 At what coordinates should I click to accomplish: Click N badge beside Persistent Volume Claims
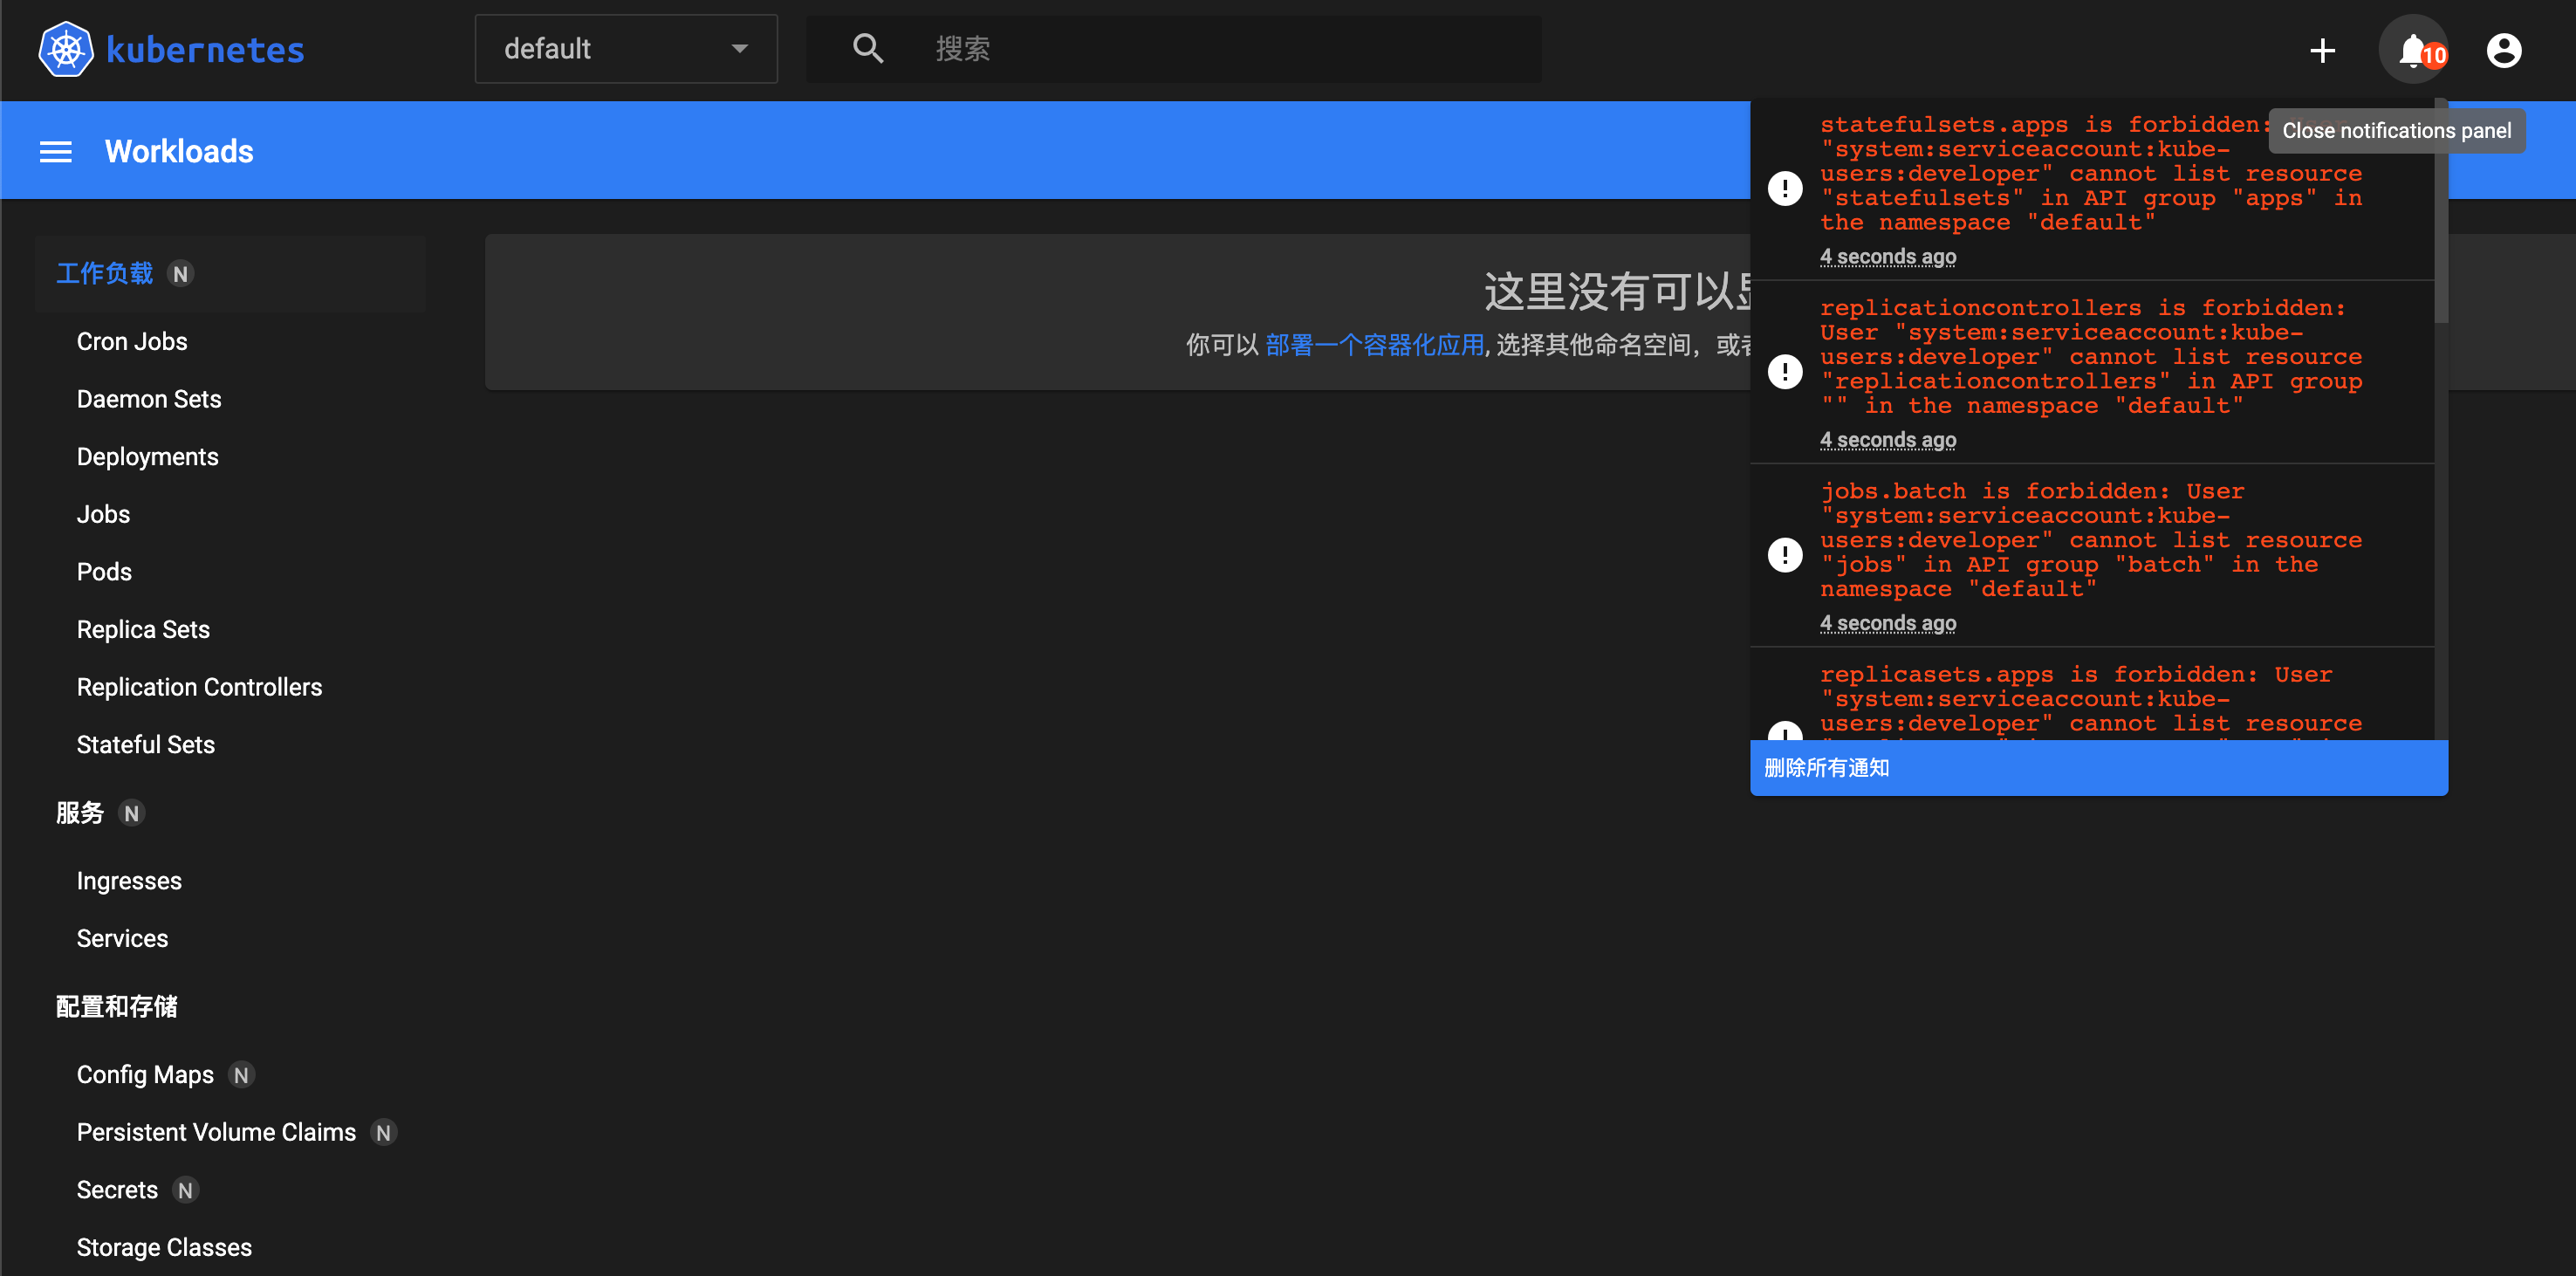point(383,1133)
